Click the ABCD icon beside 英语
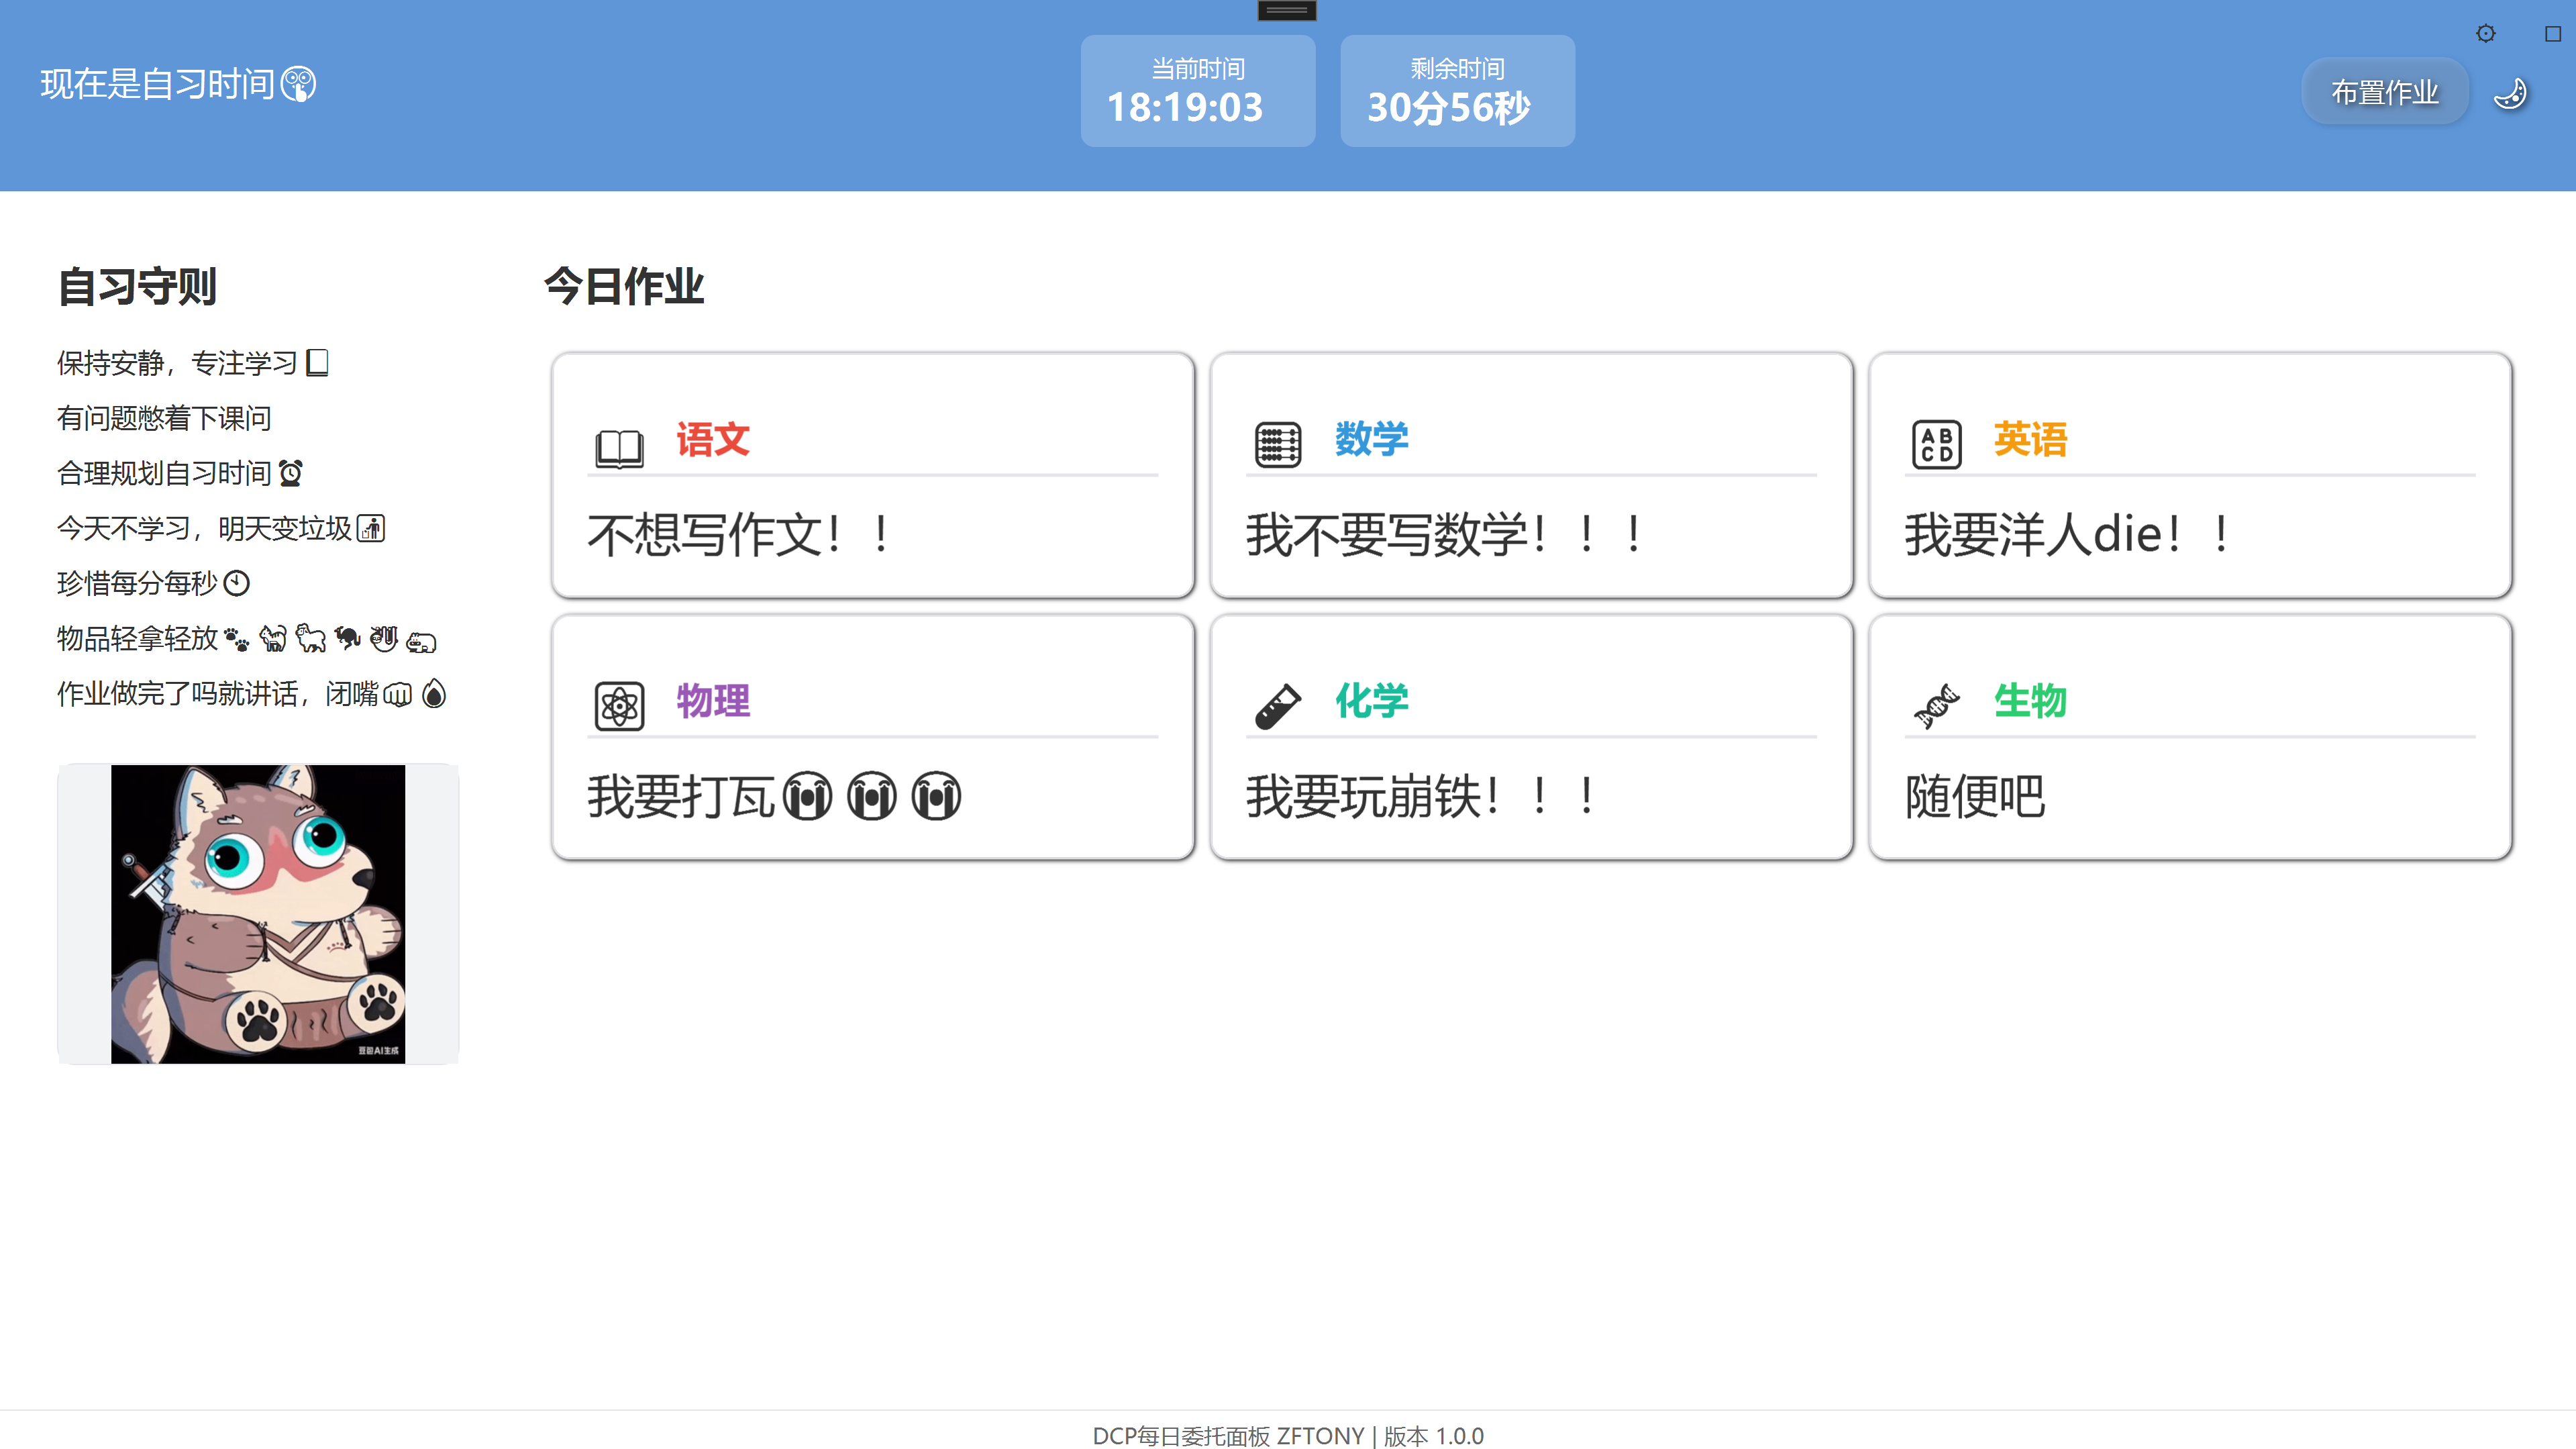Viewport: 2576px width, 1449px height. coord(1936,445)
